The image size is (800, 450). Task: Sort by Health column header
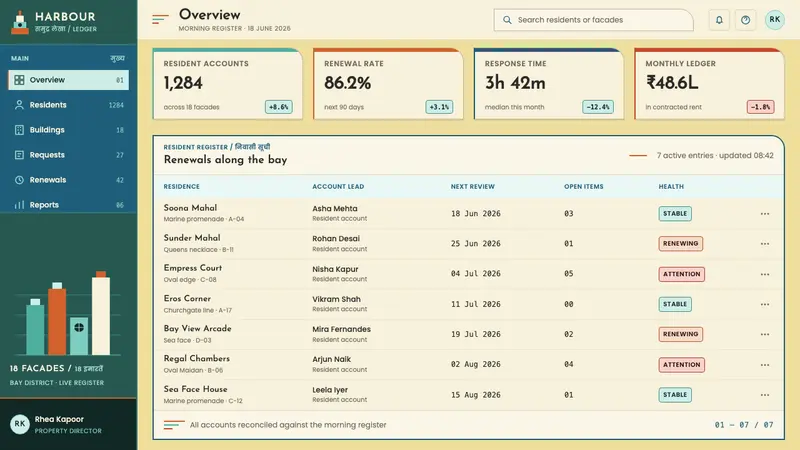[x=671, y=187]
